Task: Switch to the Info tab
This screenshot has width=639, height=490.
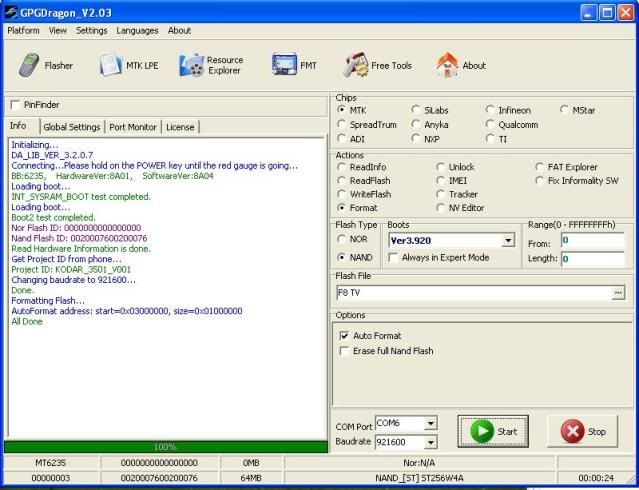Action: point(18,126)
